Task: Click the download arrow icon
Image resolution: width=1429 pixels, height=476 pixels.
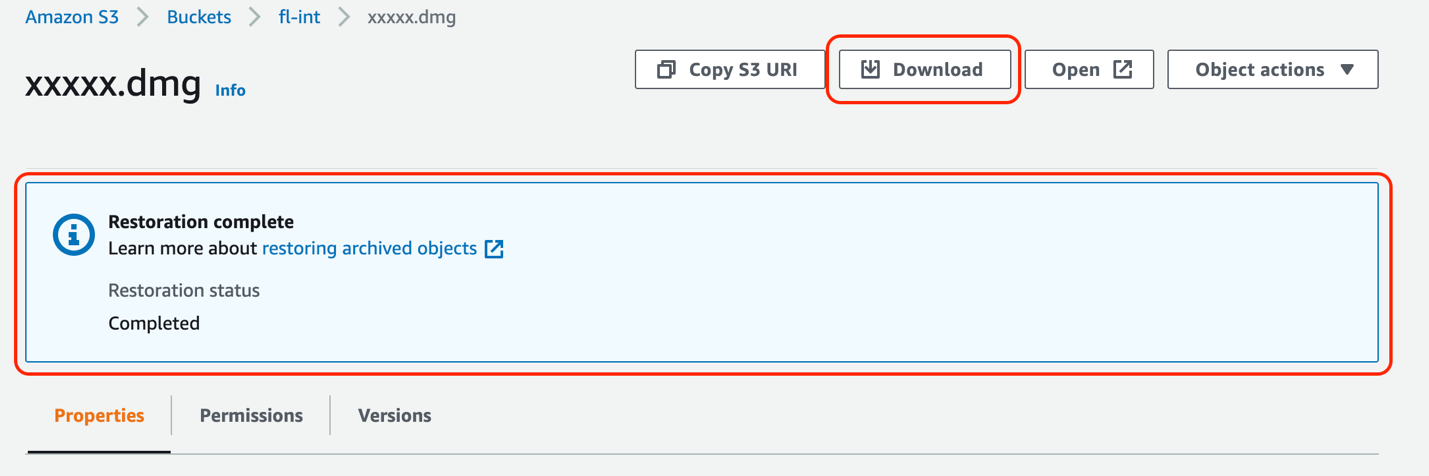Action: click(x=871, y=69)
